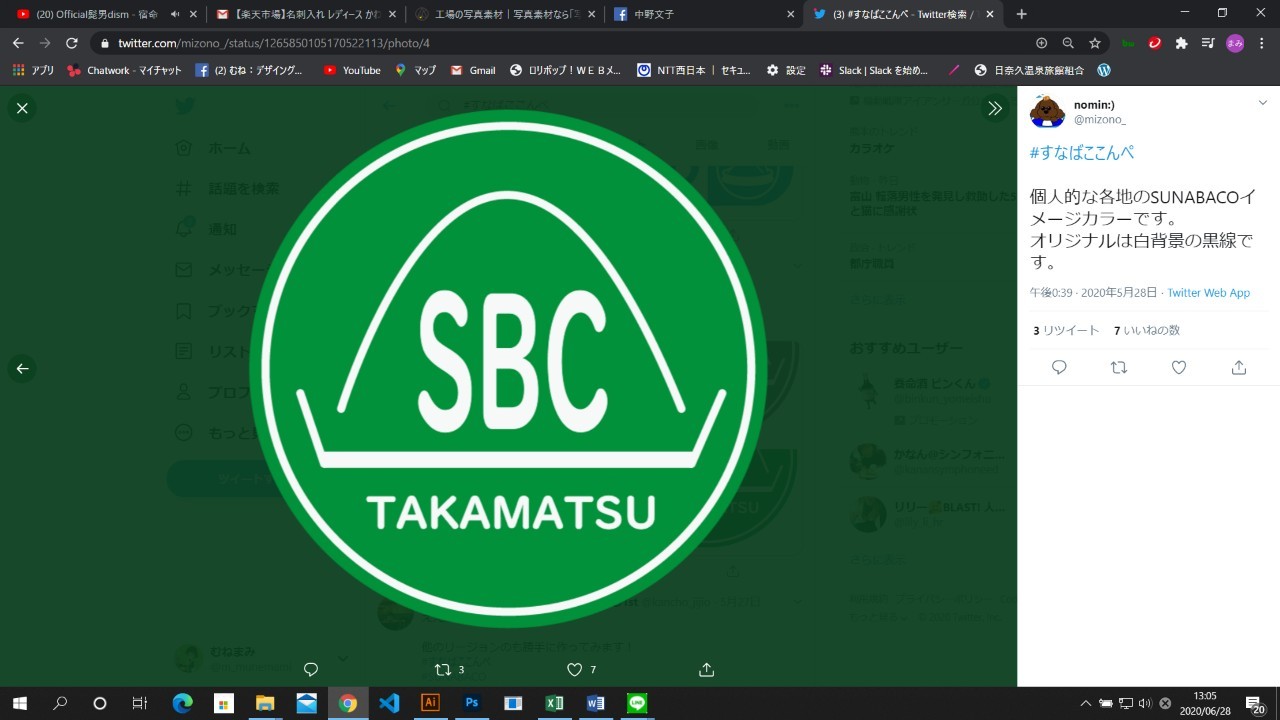Click the address bar URL

coord(273,43)
